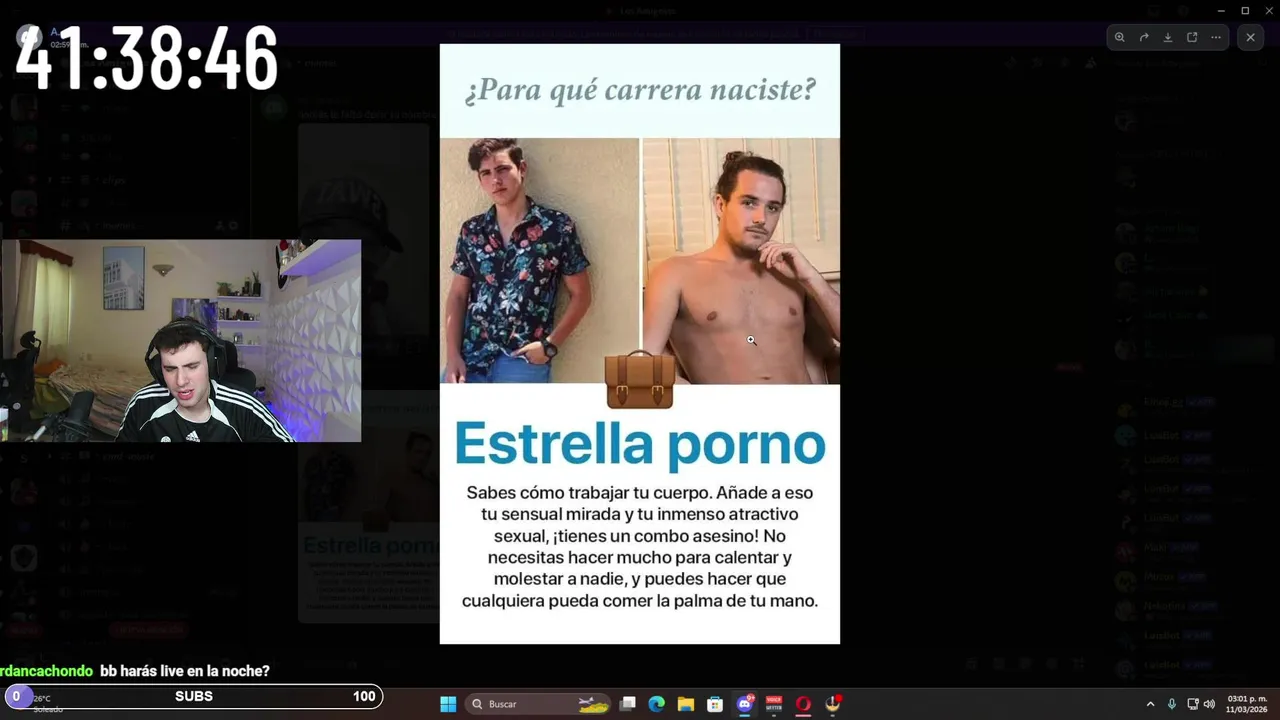Open Voicemeeter from the taskbar
The image size is (1280, 720).
click(774, 704)
